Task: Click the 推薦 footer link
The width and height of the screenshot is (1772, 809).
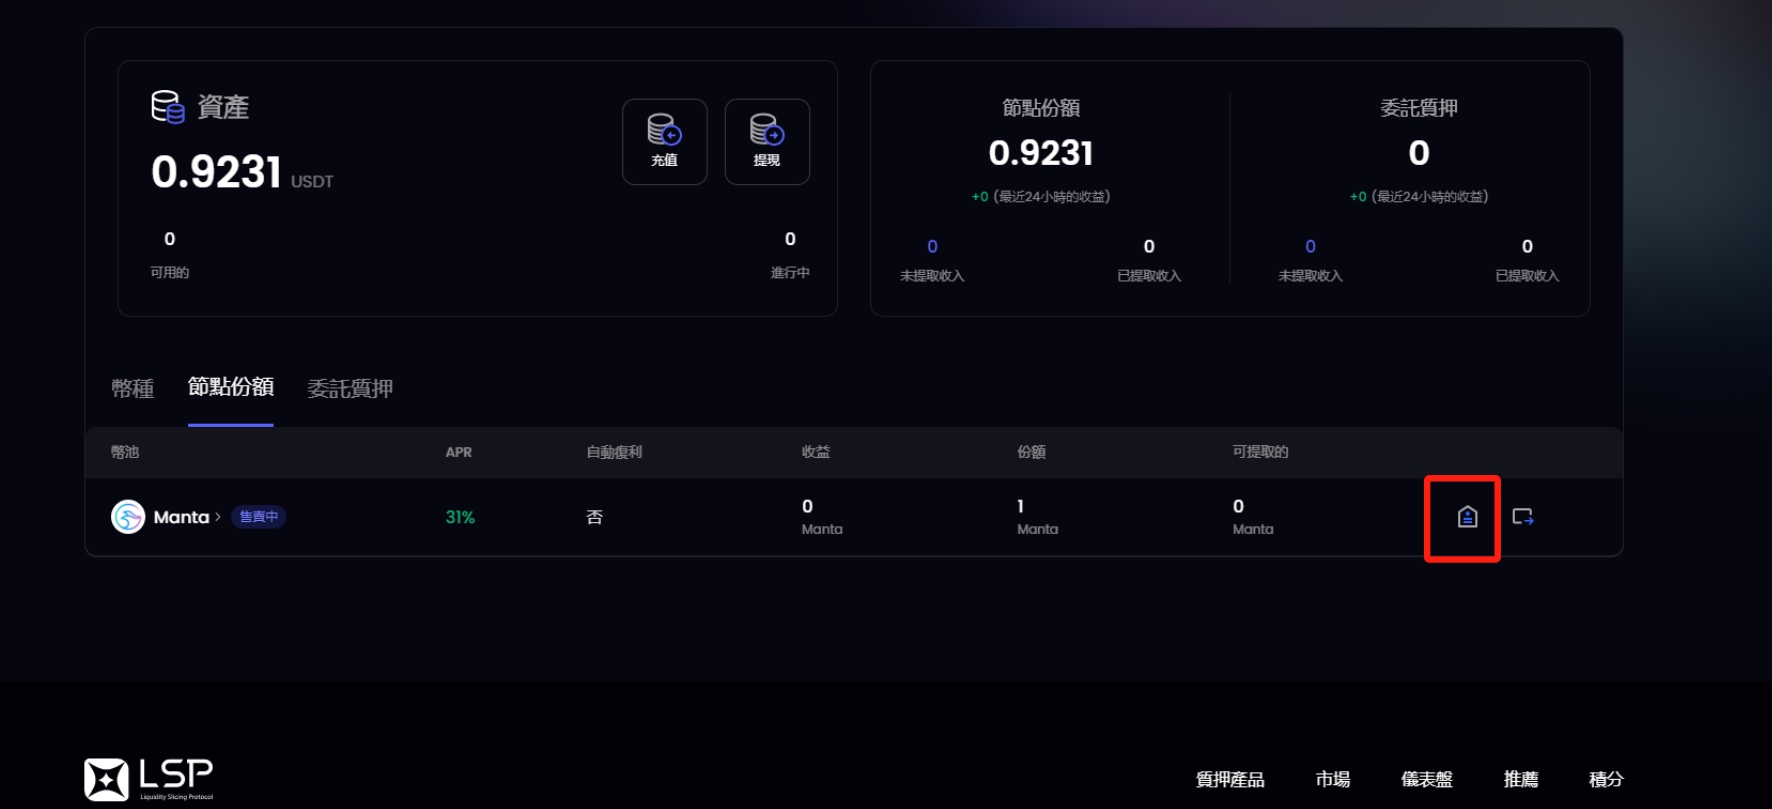Action: coord(1520,779)
